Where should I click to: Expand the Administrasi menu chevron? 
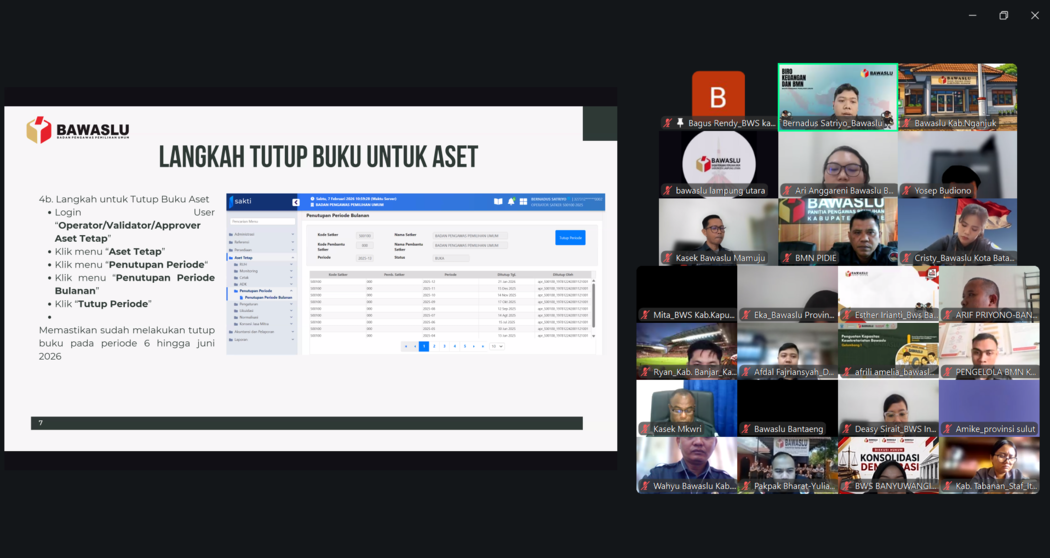[292, 234]
